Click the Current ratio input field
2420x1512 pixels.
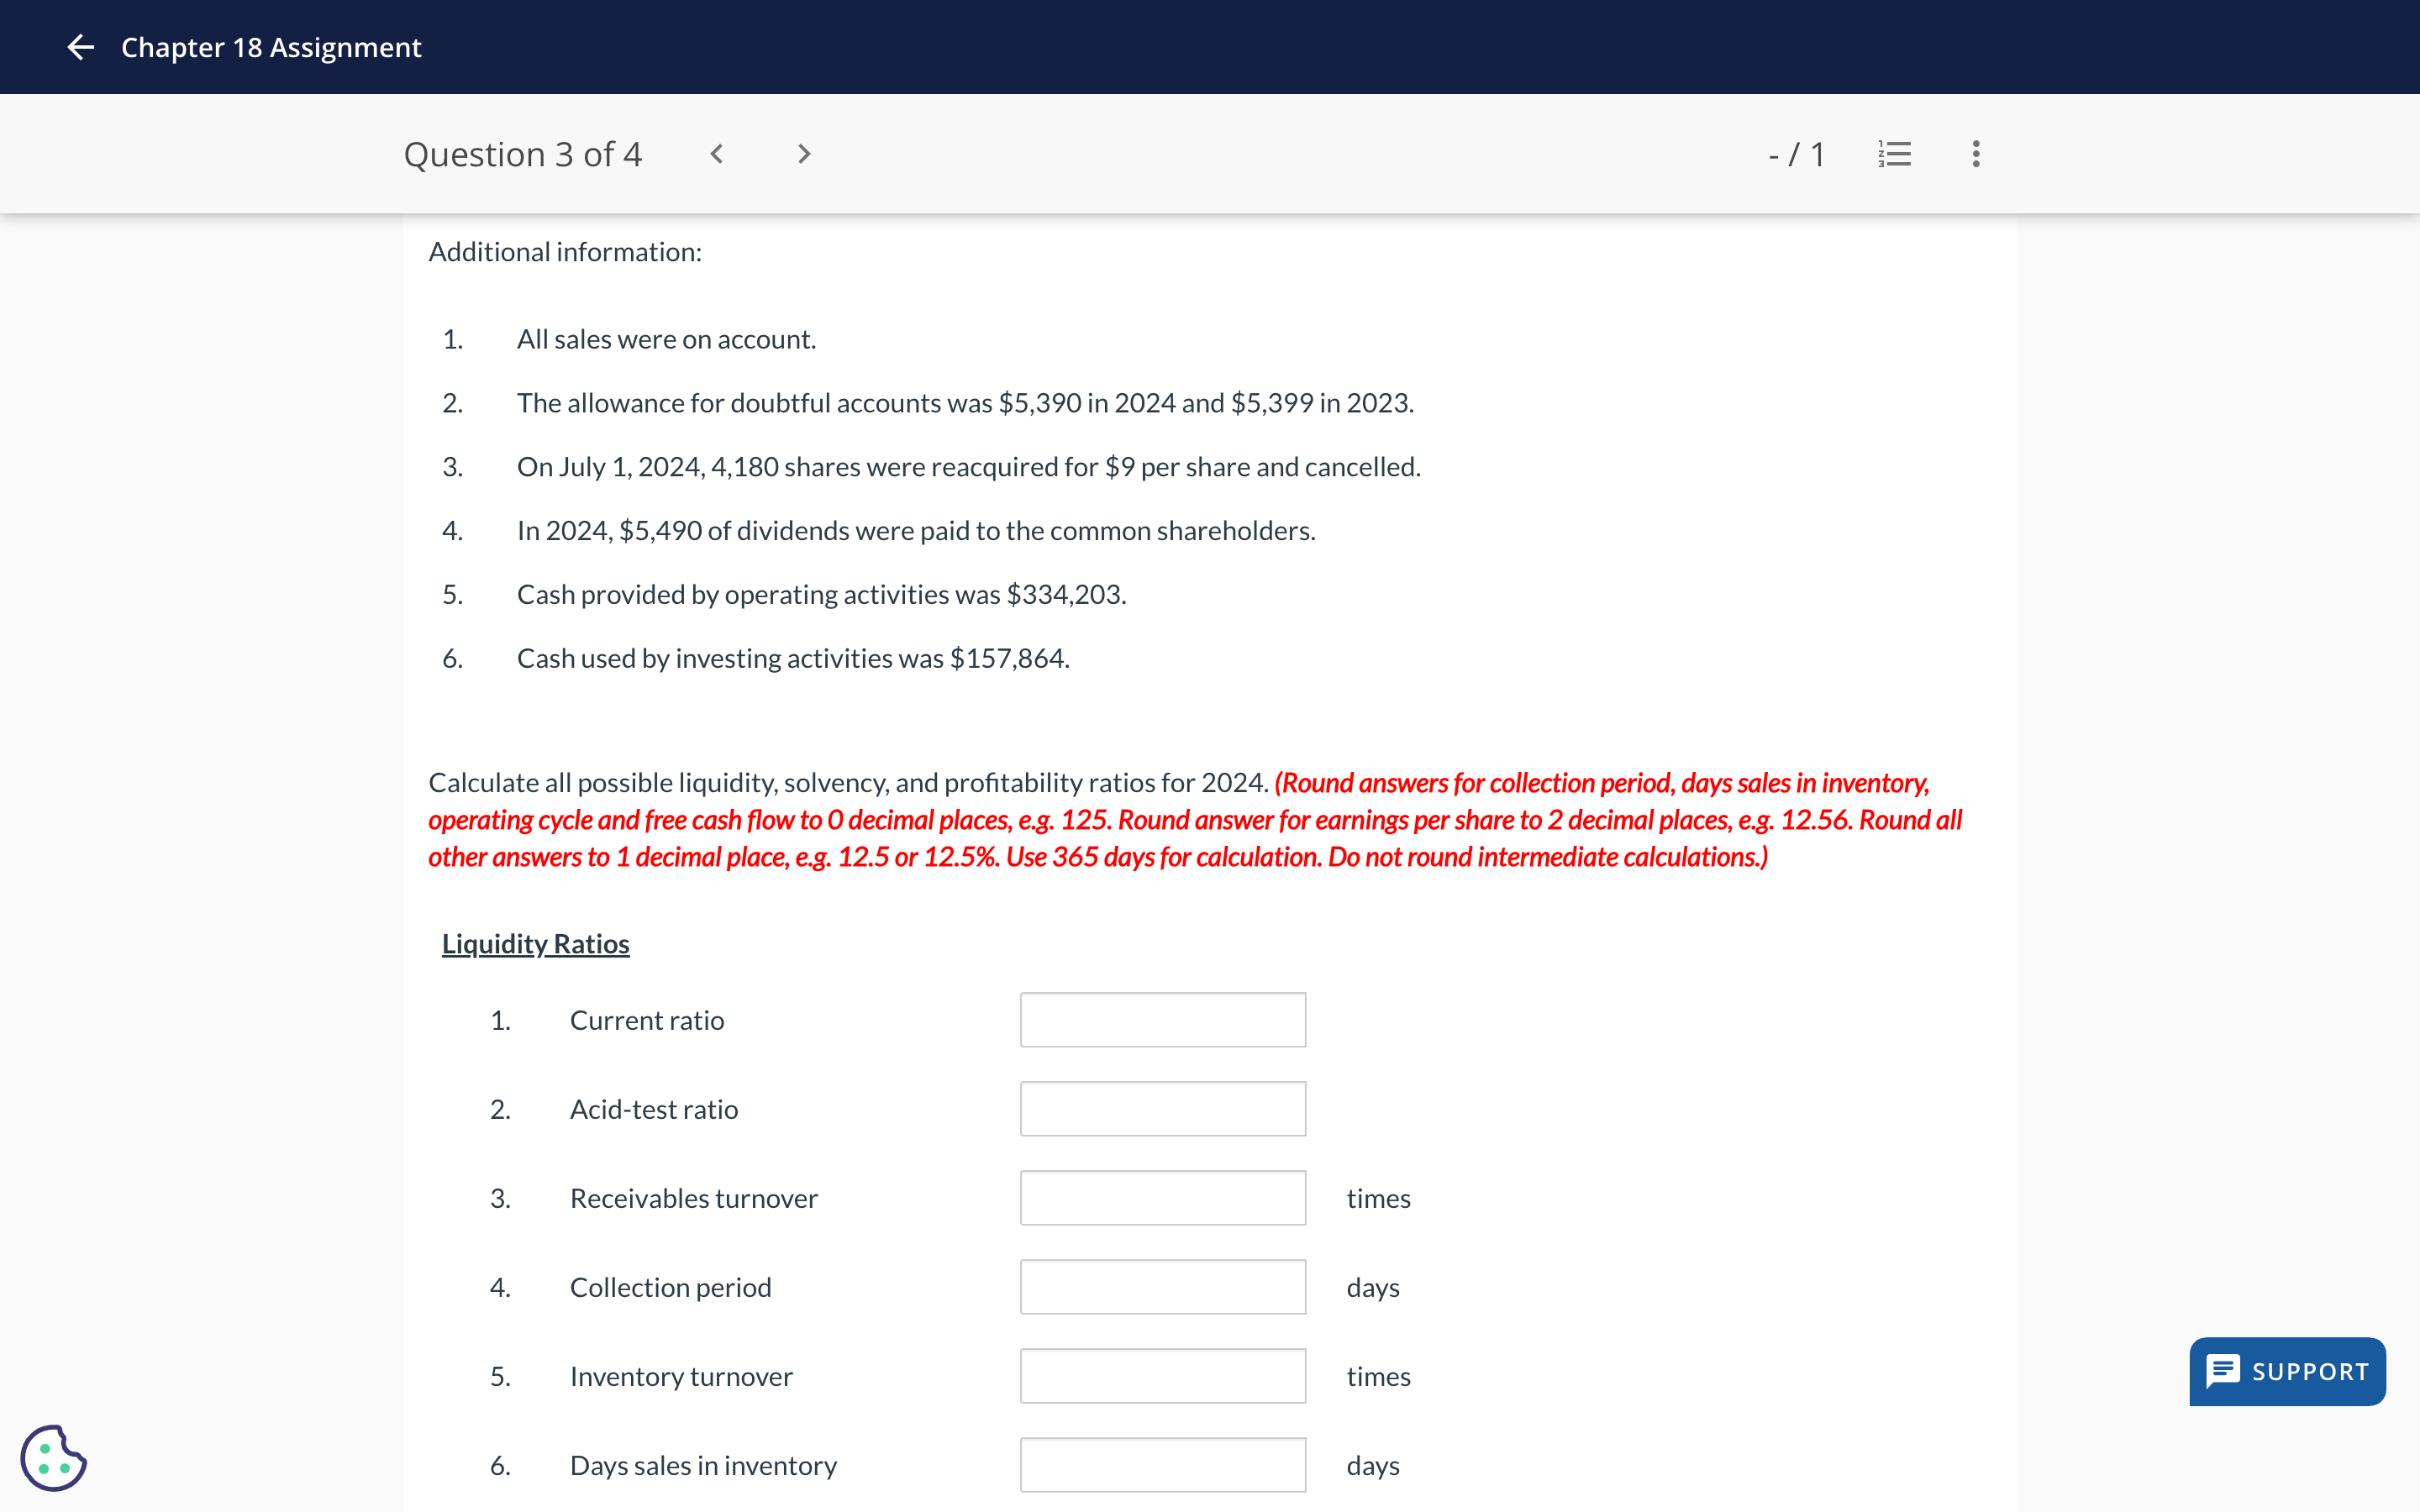pyautogui.click(x=1164, y=1019)
